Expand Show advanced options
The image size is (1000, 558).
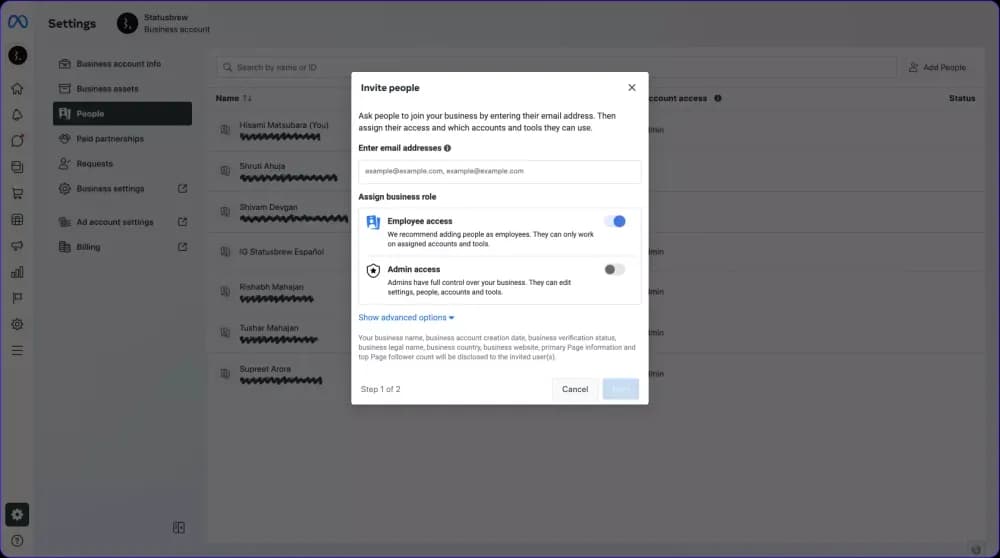pos(406,318)
